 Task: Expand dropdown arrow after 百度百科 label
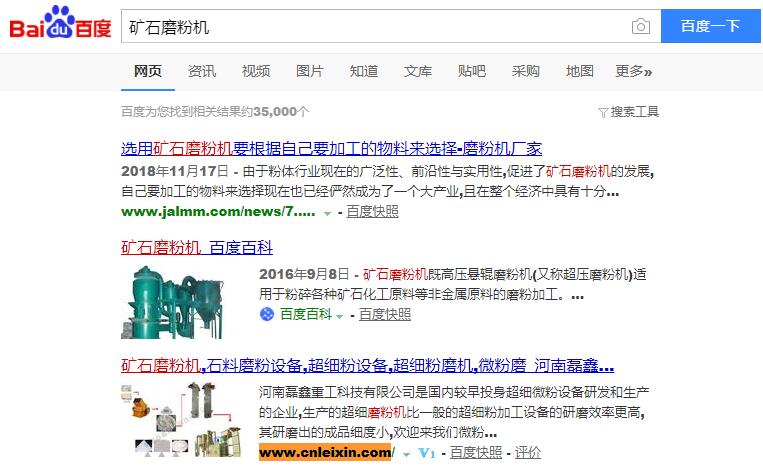(x=340, y=316)
